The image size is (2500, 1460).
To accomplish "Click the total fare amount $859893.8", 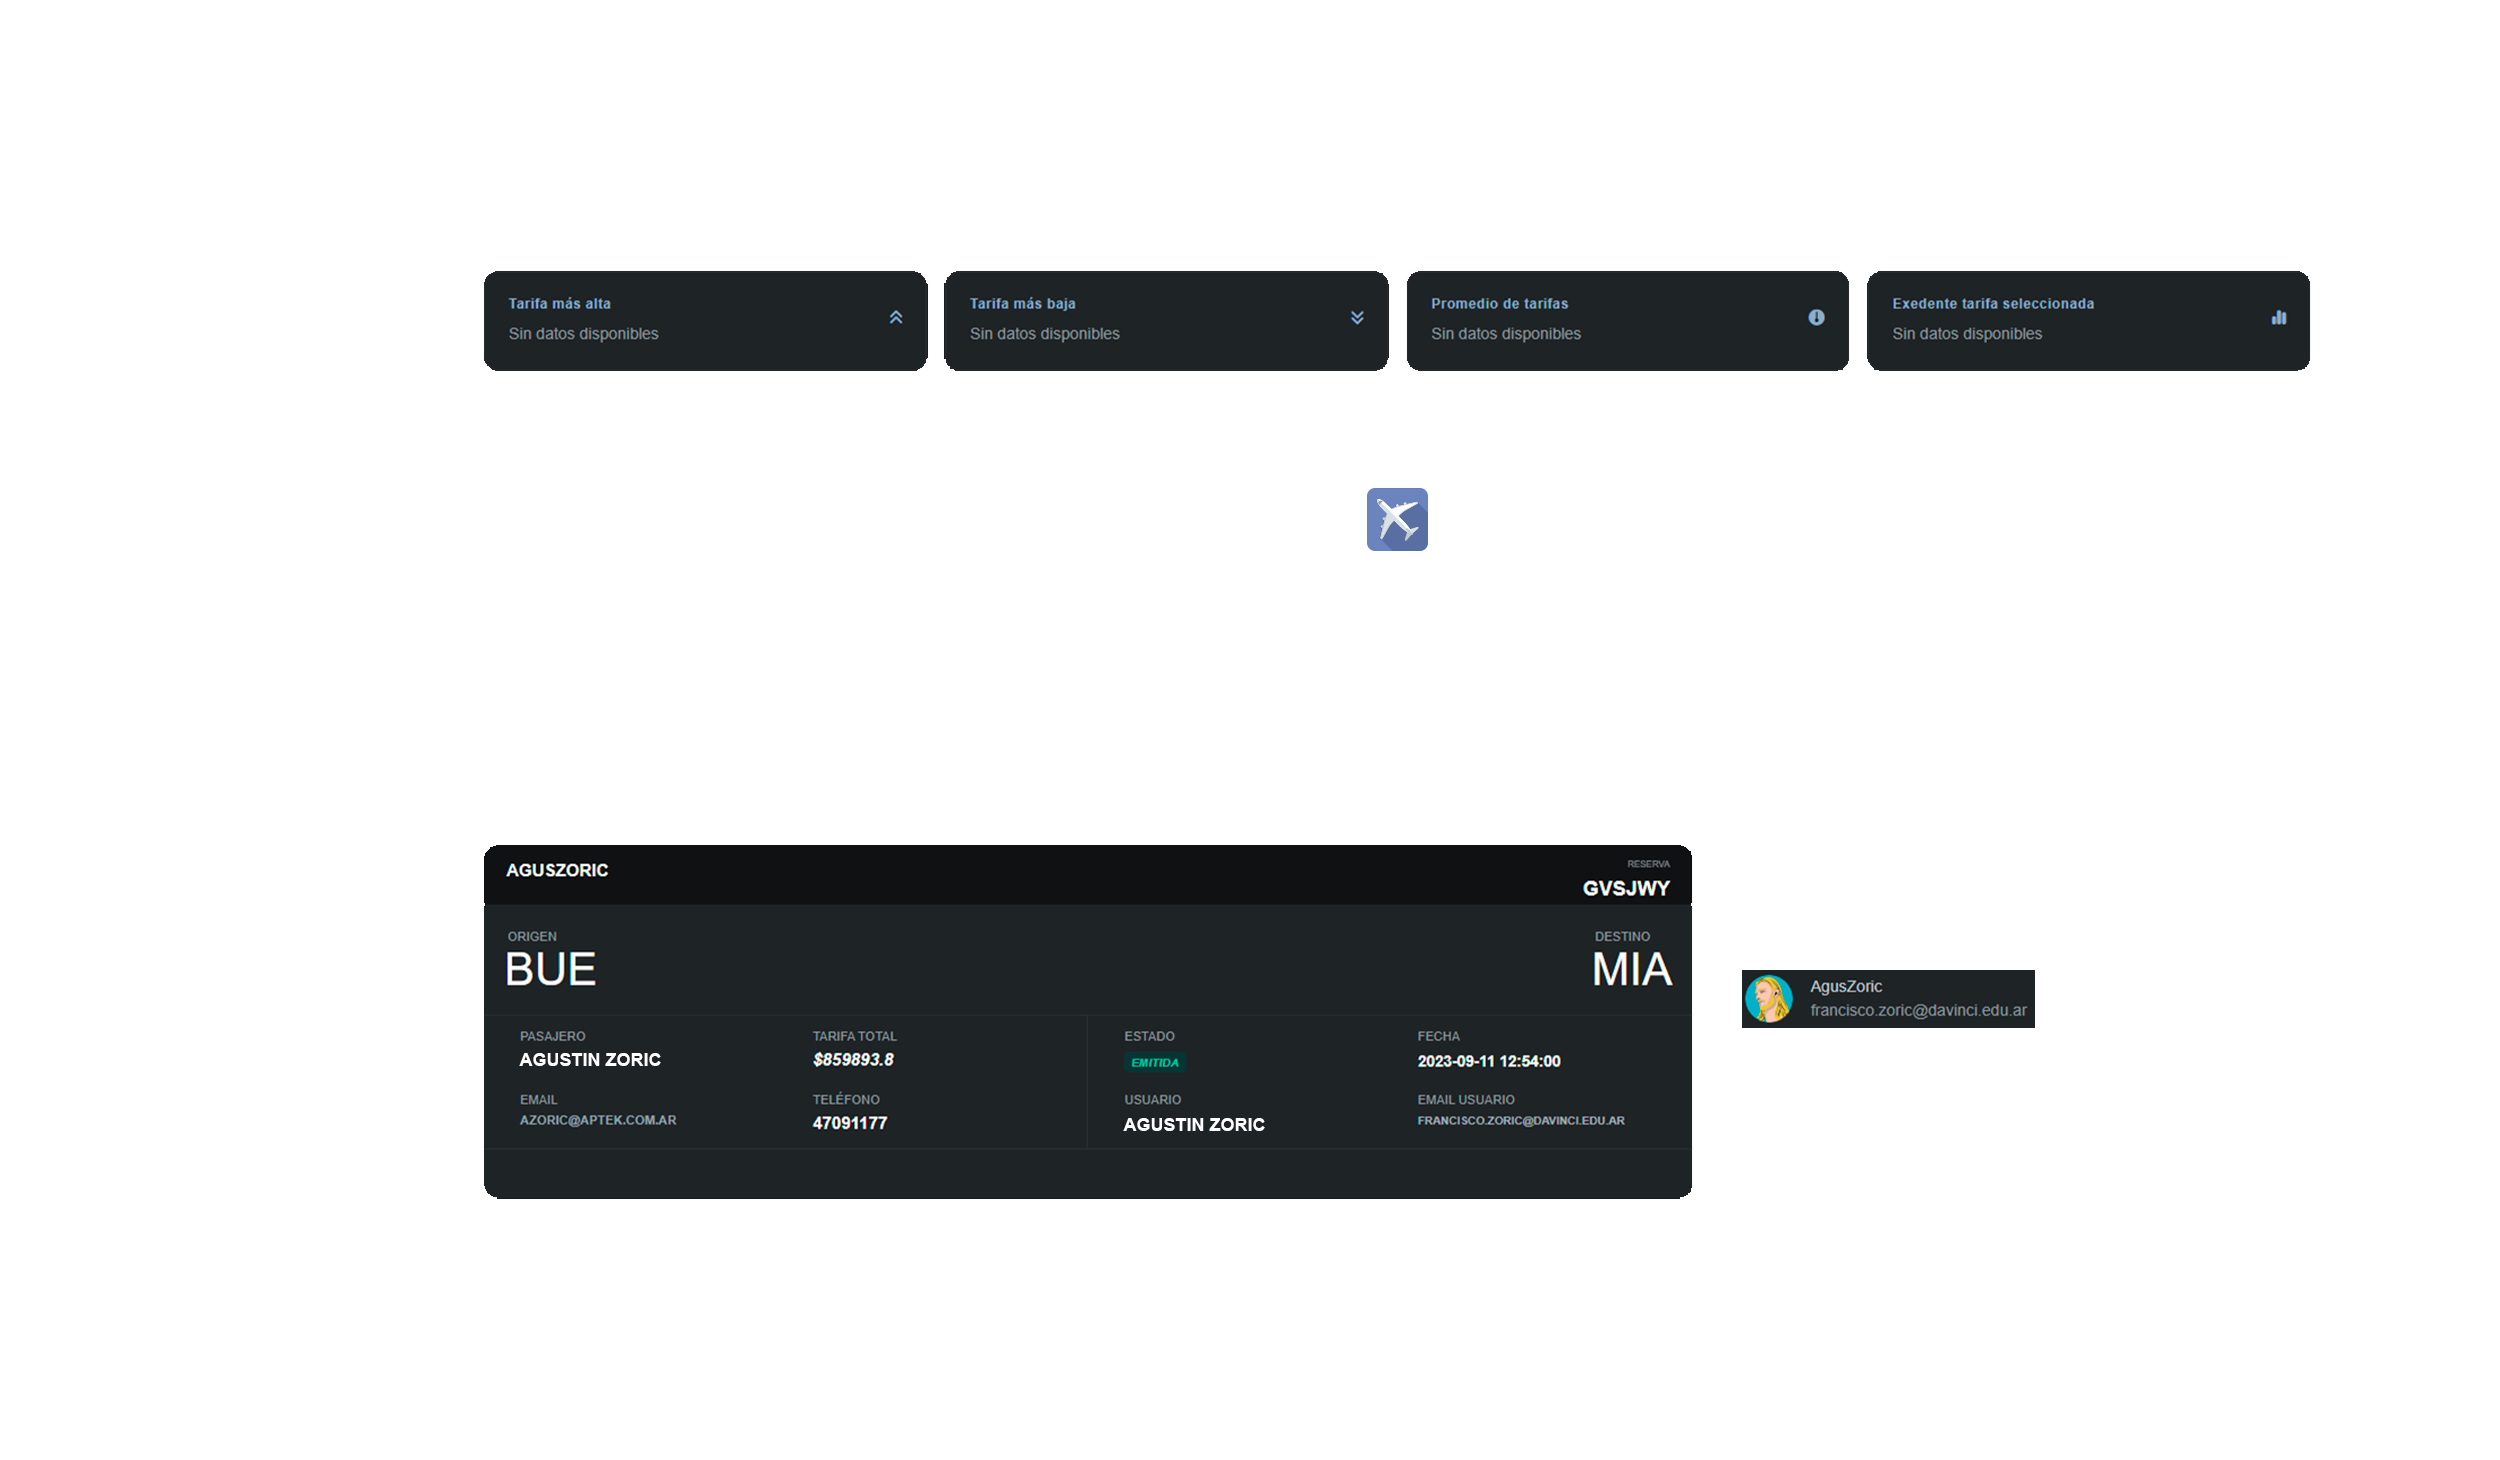I will [853, 1060].
